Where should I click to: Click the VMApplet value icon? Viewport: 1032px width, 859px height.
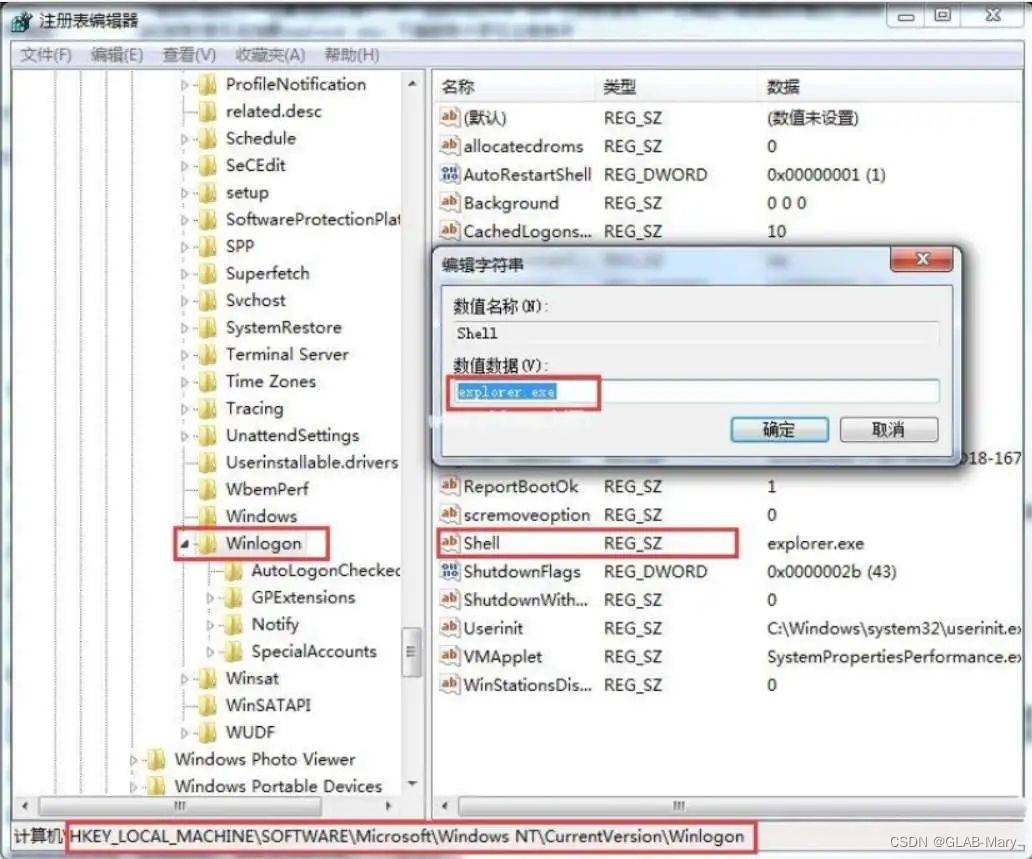point(450,657)
